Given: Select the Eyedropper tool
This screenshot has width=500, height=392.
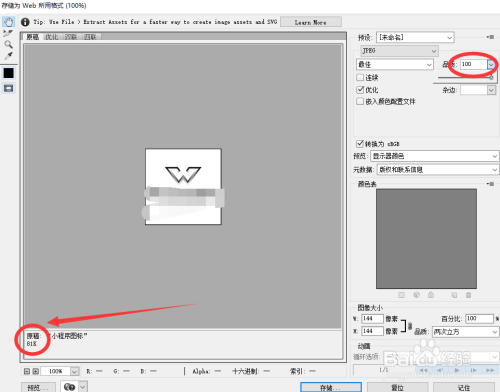Looking at the screenshot, I should point(8,55).
